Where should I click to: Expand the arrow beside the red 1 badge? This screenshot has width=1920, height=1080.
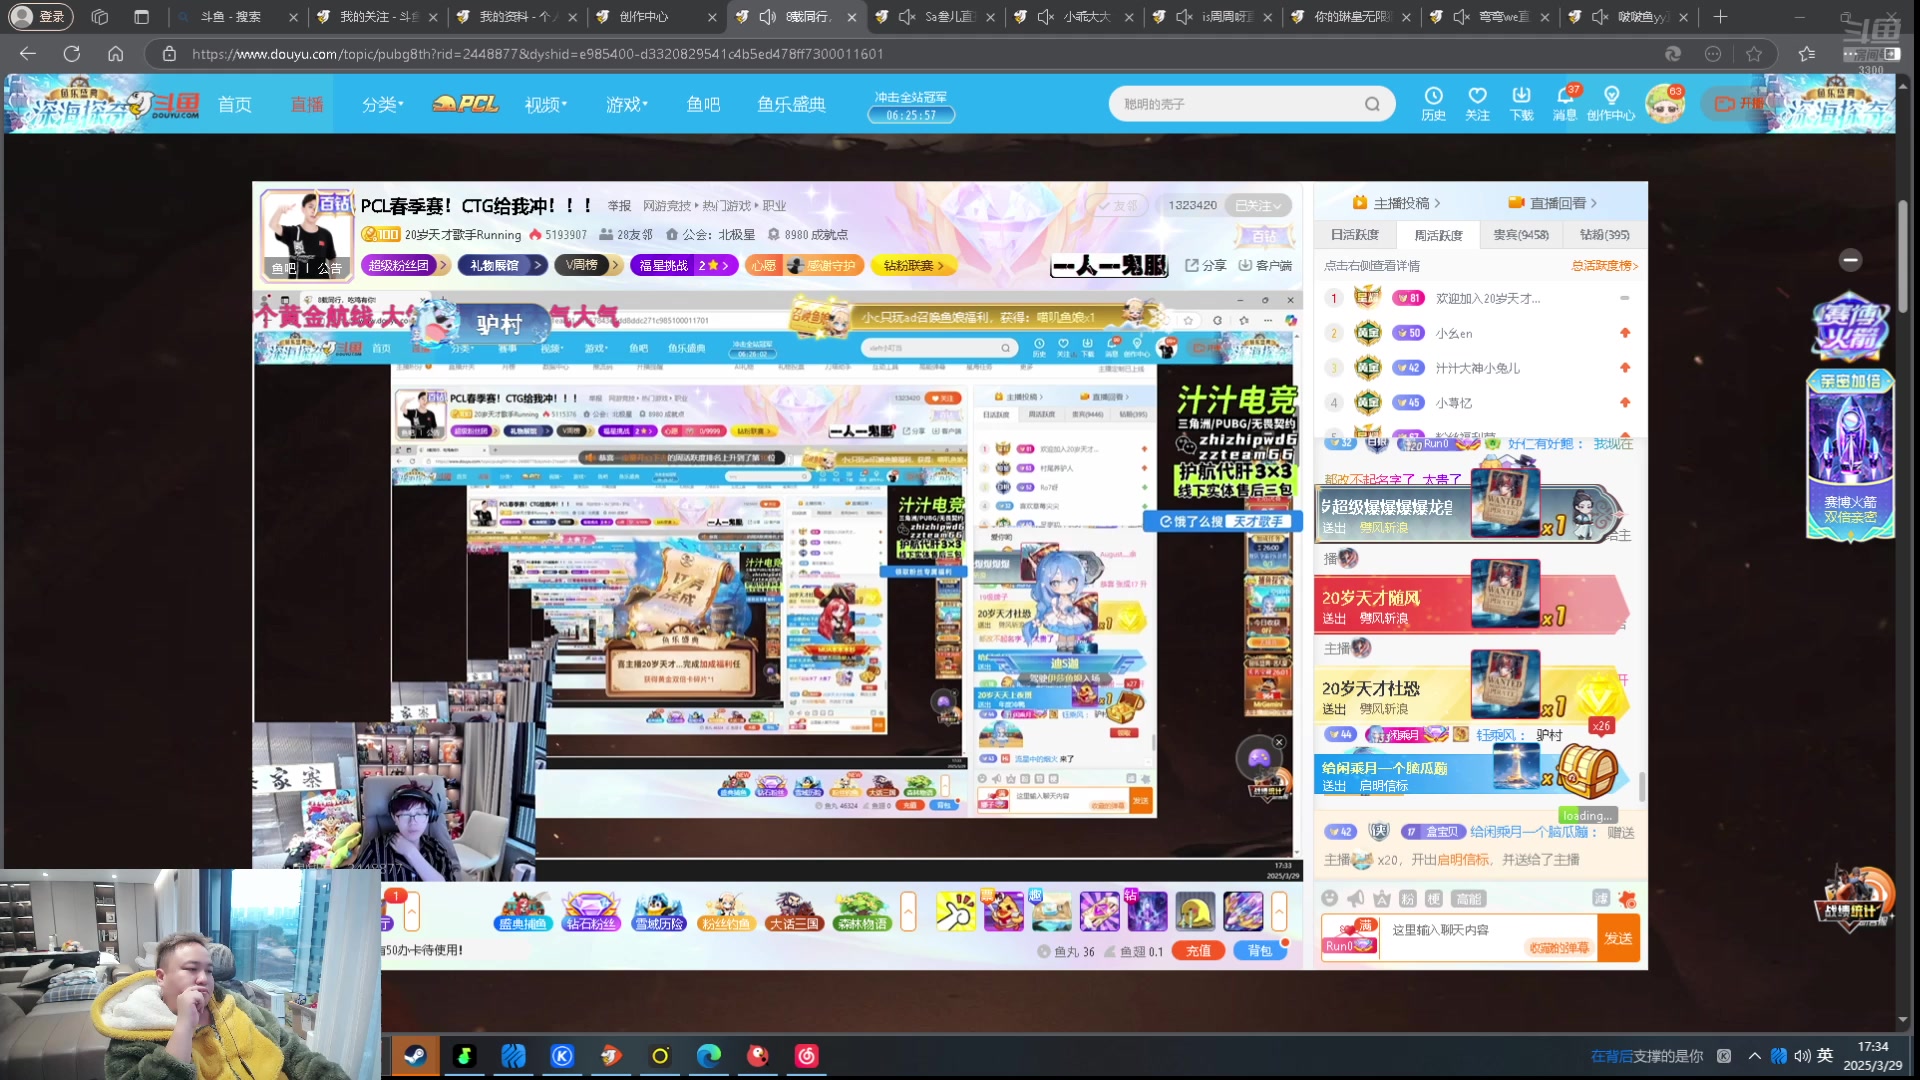tap(411, 911)
